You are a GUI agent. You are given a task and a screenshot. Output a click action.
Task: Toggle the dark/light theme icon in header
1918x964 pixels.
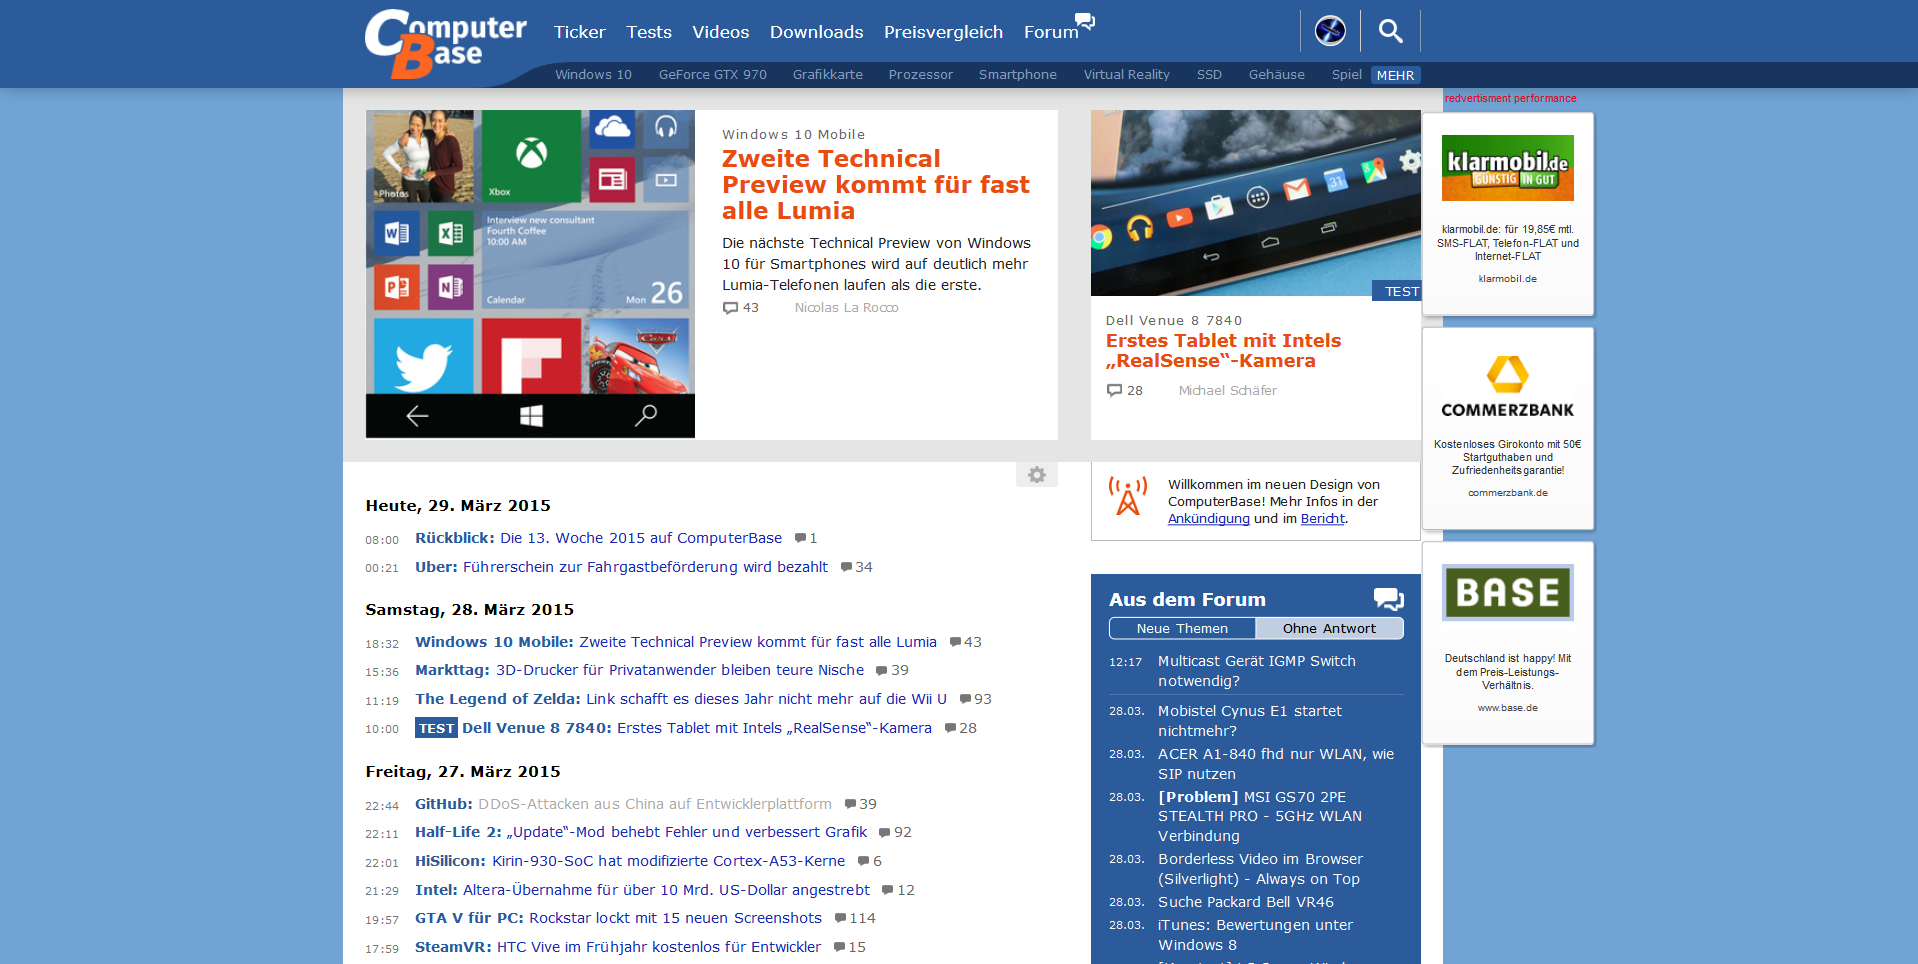pyautogui.click(x=1330, y=31)
